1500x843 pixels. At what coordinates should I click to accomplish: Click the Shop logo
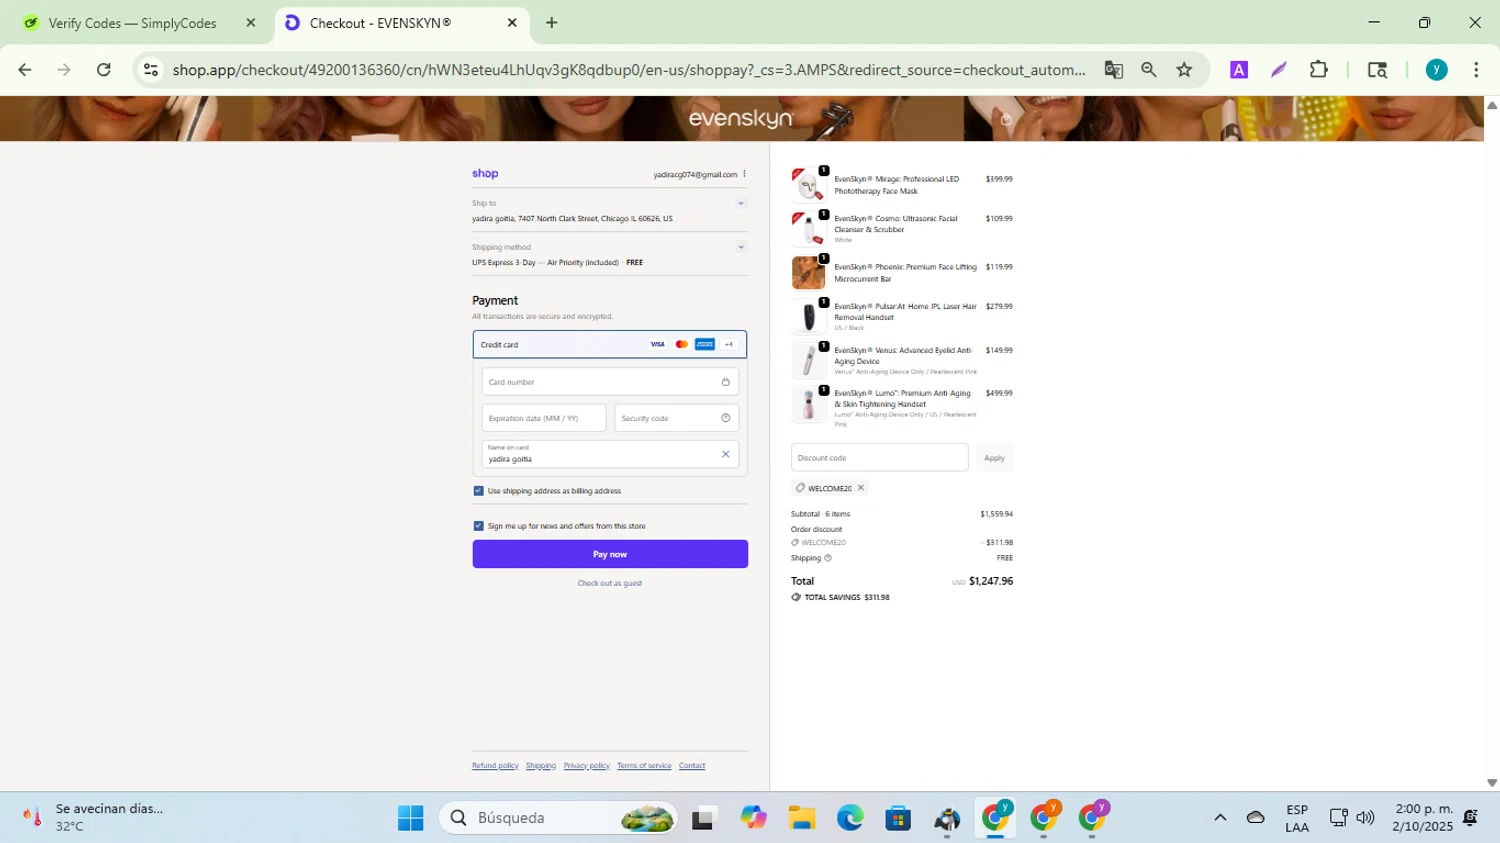(485, 174)
